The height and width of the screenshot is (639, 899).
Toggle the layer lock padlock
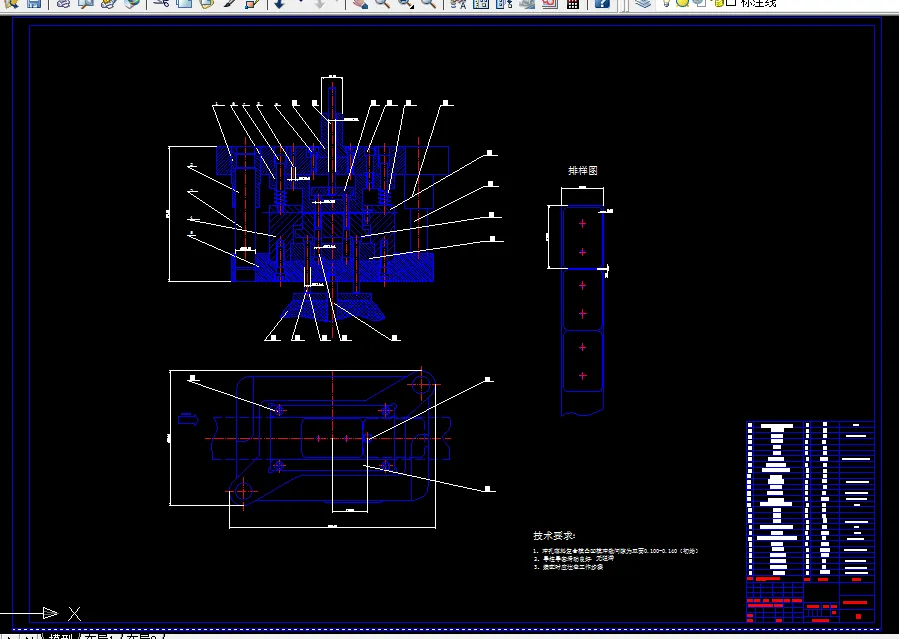717,3
